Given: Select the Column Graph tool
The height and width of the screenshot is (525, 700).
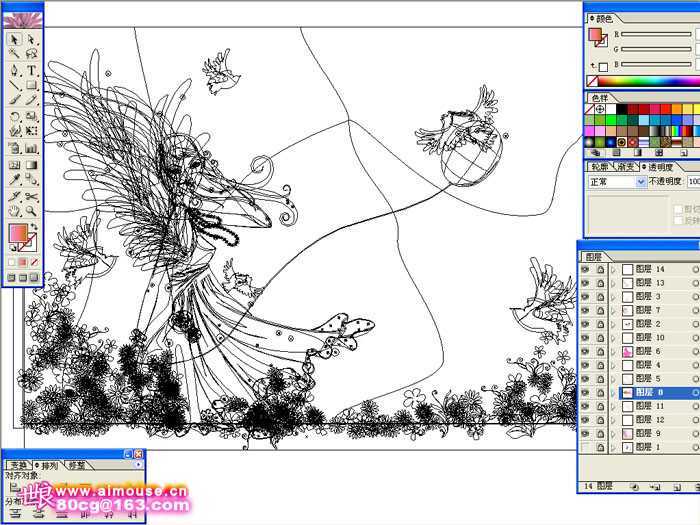Looking at the screenshot, I should 31,148.
